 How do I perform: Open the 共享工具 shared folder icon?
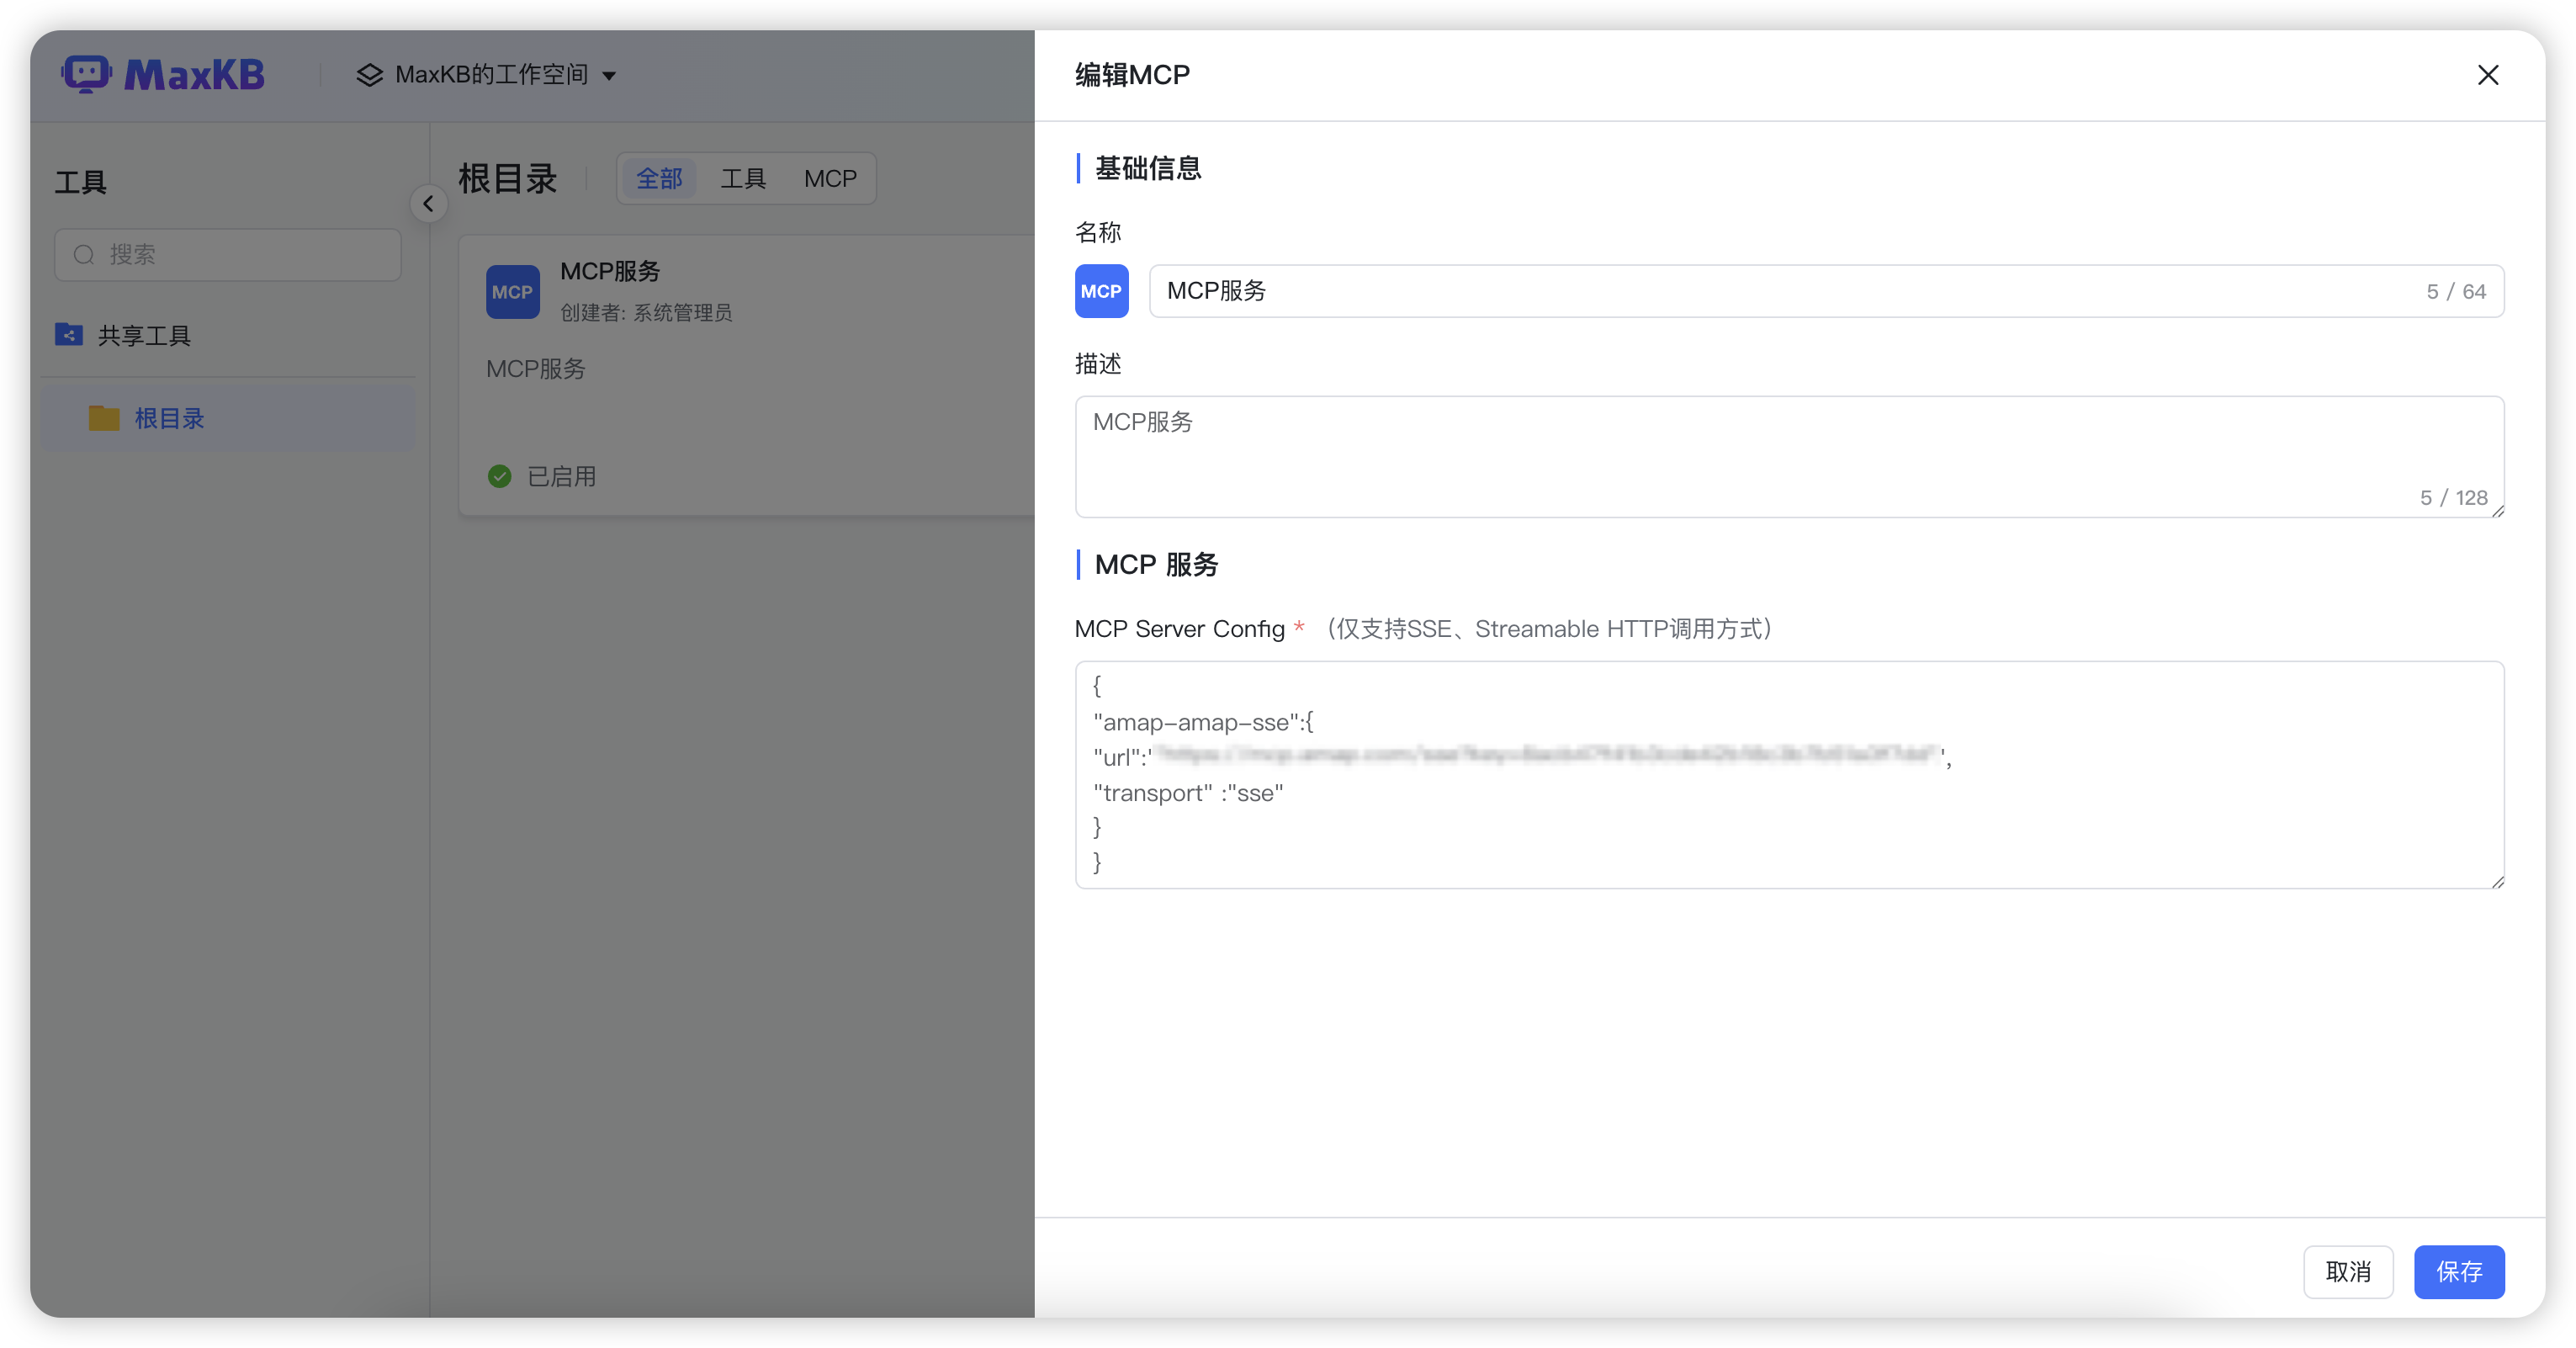click(69, 335)
